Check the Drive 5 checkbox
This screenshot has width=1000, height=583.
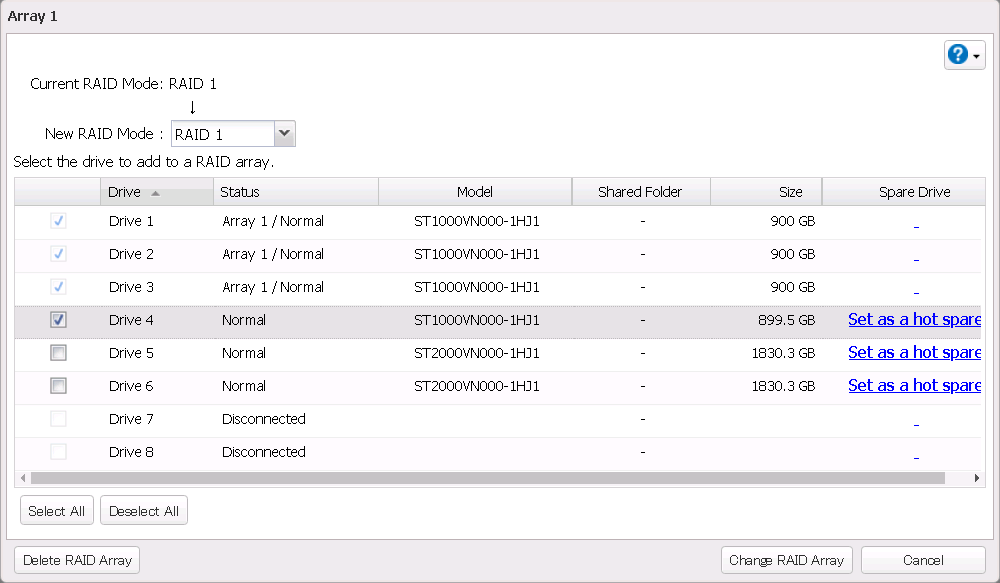tap(59, 353)
